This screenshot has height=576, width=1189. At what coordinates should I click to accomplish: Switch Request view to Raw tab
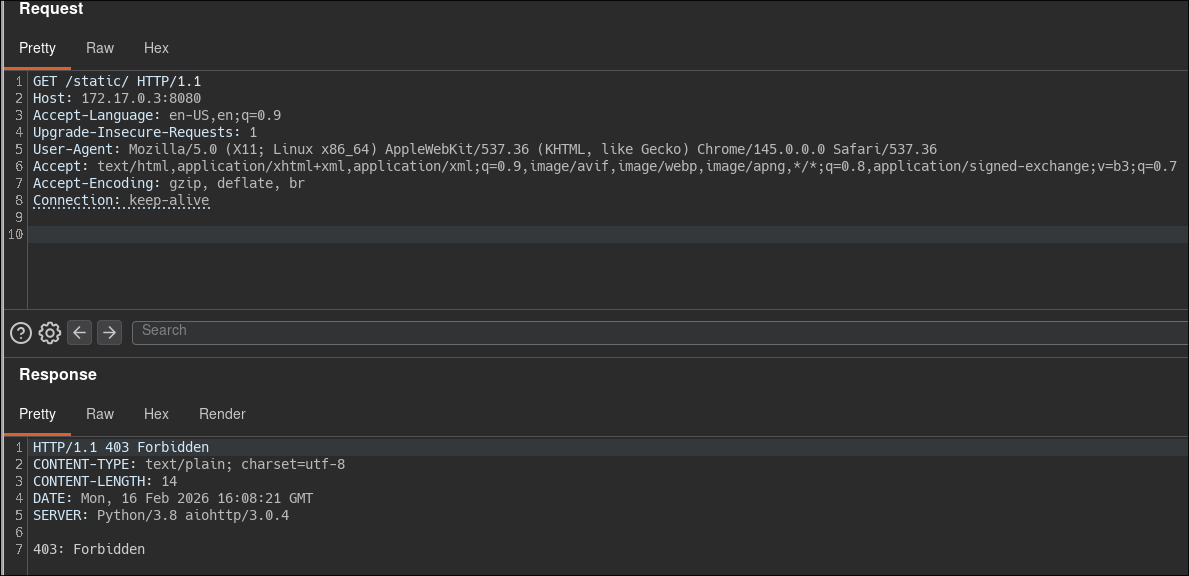tap(99, 48)
